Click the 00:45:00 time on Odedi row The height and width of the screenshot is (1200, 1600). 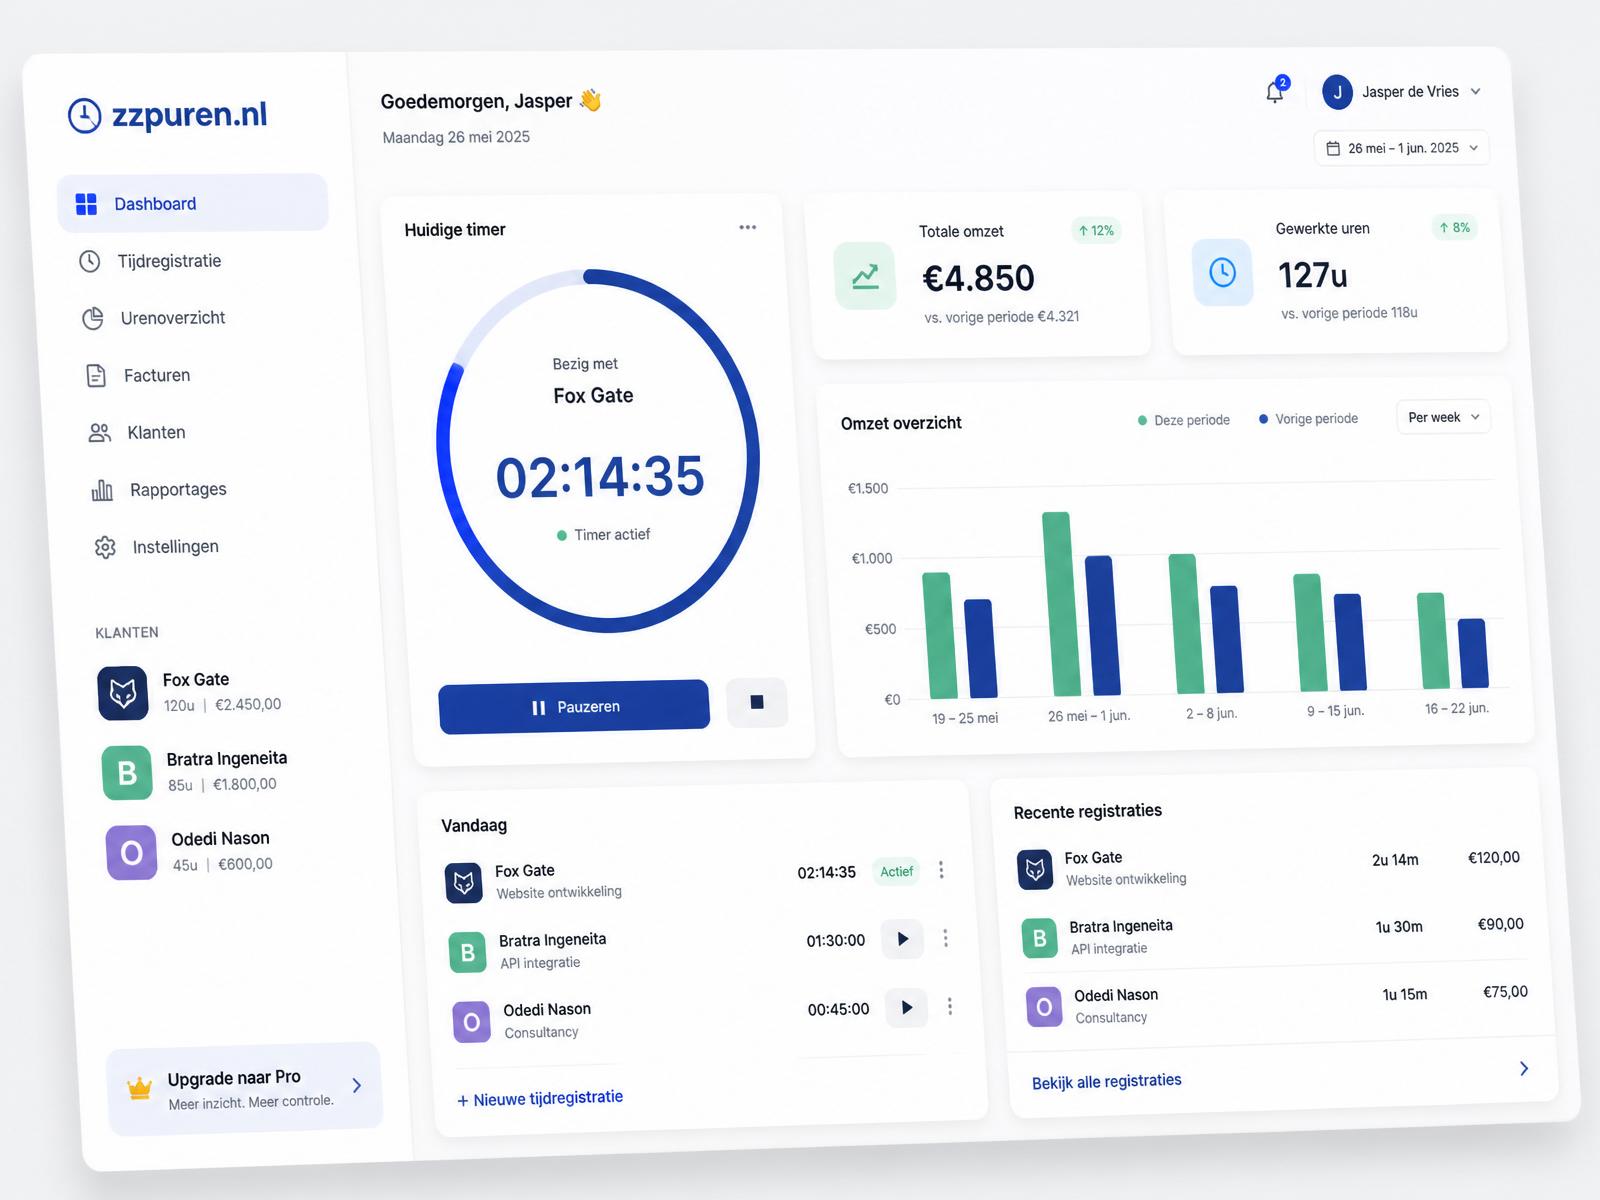(x=839, y=1010)
